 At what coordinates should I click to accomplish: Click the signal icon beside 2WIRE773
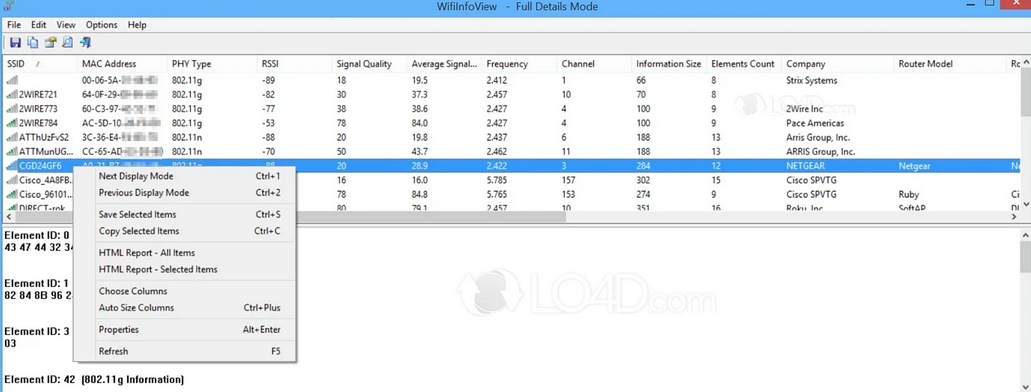coord(12,109)
